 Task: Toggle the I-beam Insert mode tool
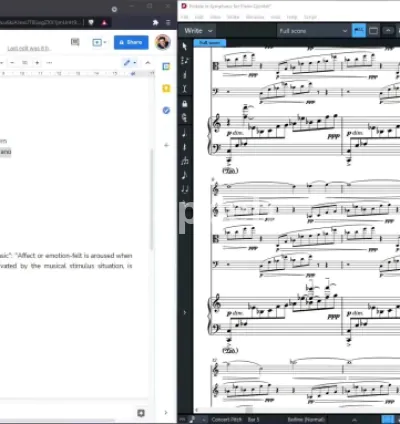point(185,89)
